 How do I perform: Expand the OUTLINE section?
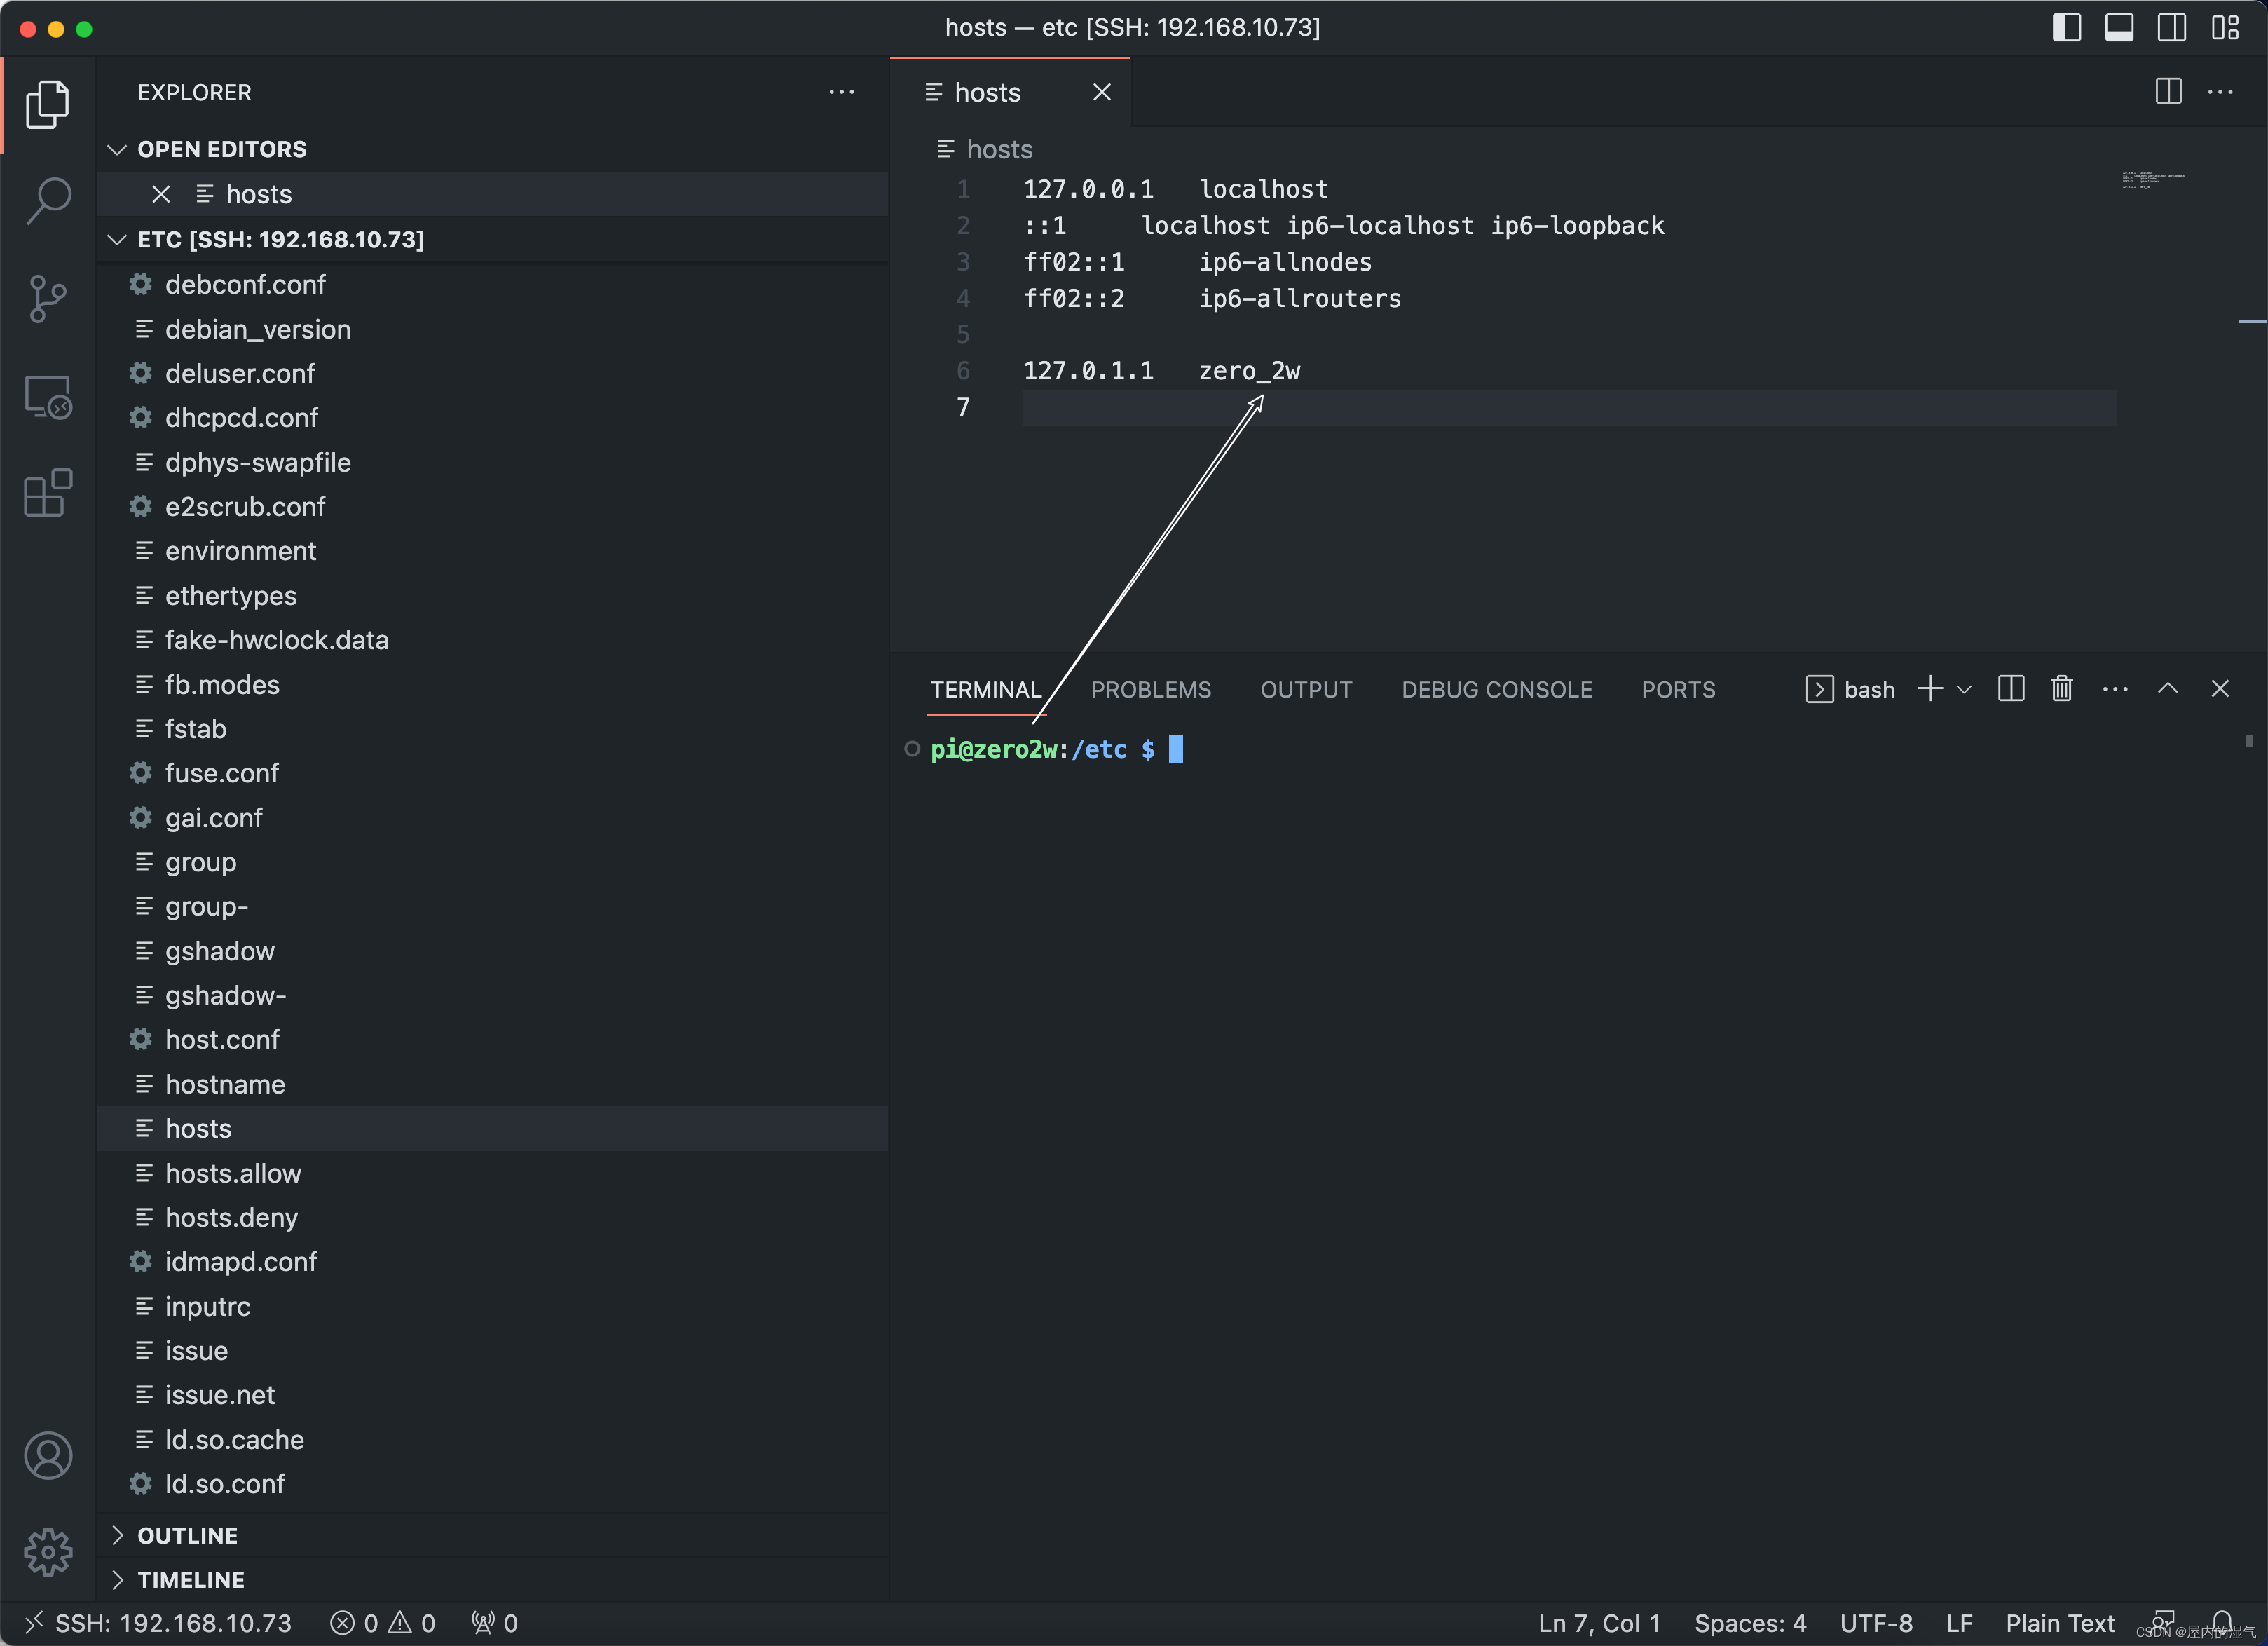coord(188,1535)
